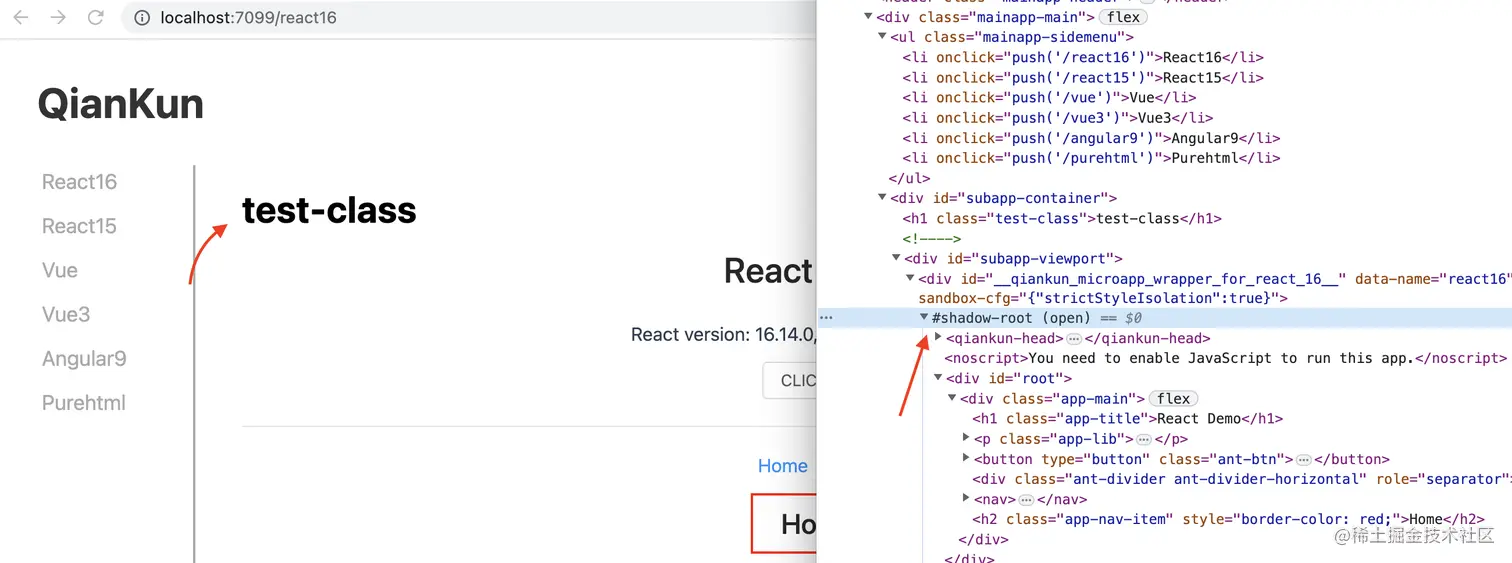Select the h1 class="app-title" React Demo line
This screenshot has height=563, width=1512.
click(x=1127, y=418)
